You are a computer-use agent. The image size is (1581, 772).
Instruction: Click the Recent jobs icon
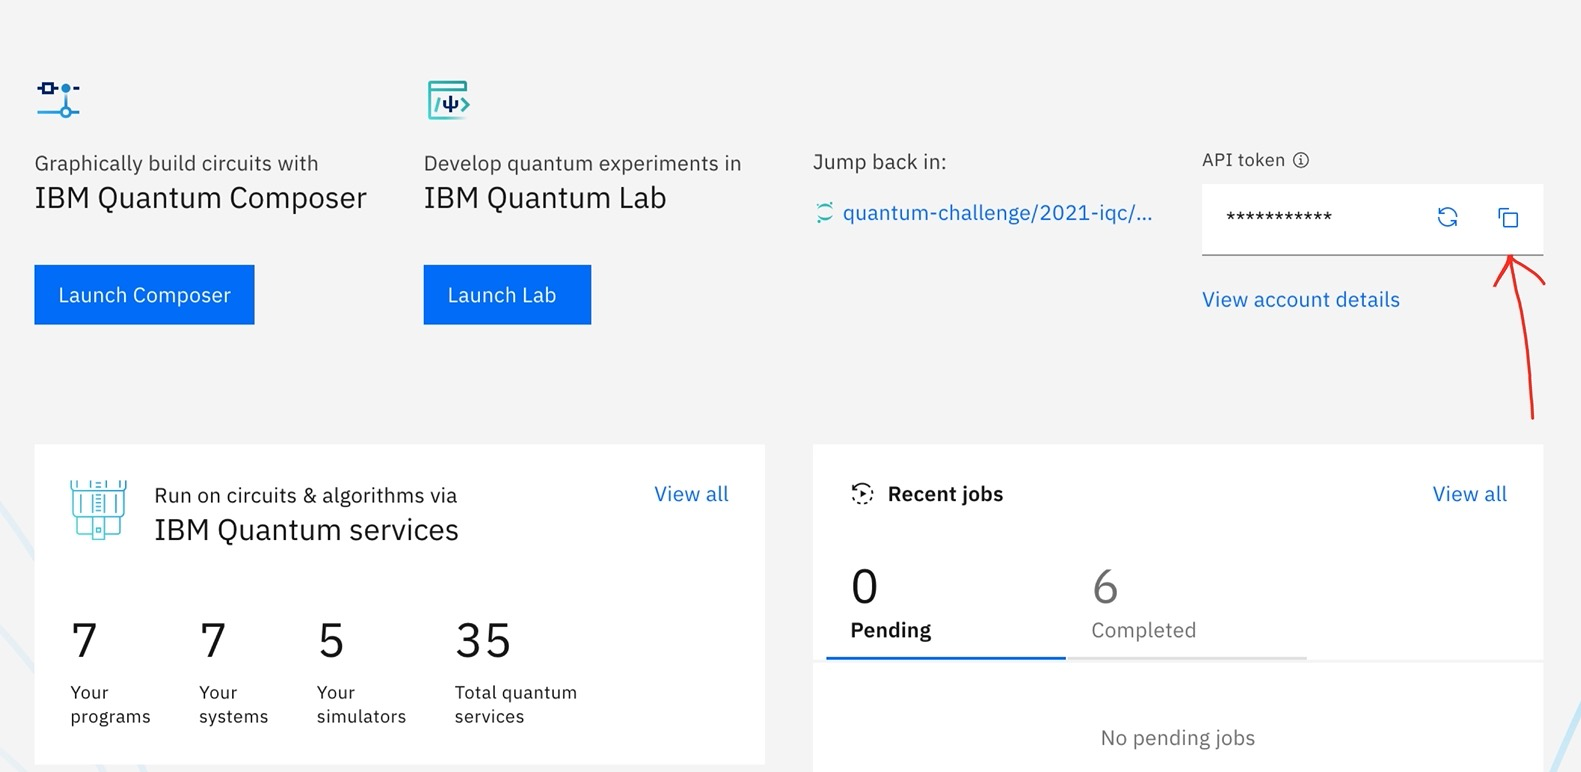click(862, 494)
